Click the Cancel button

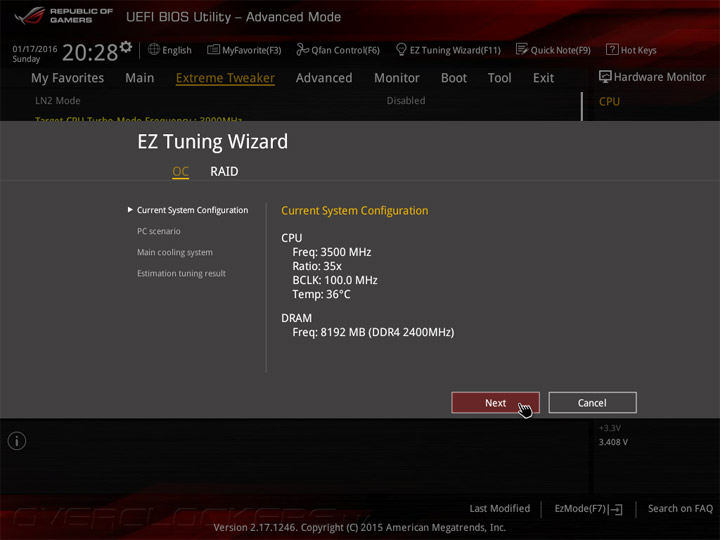pos(592,403)
